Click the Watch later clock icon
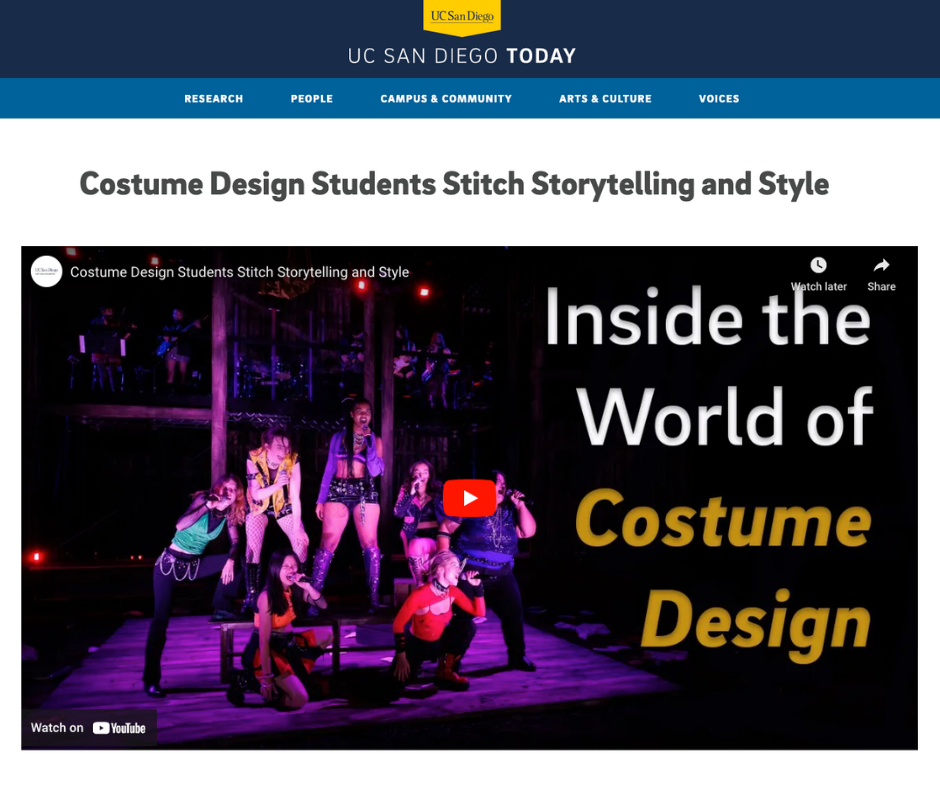The width and height of the screenshot is (940, 788). point(818,265)
